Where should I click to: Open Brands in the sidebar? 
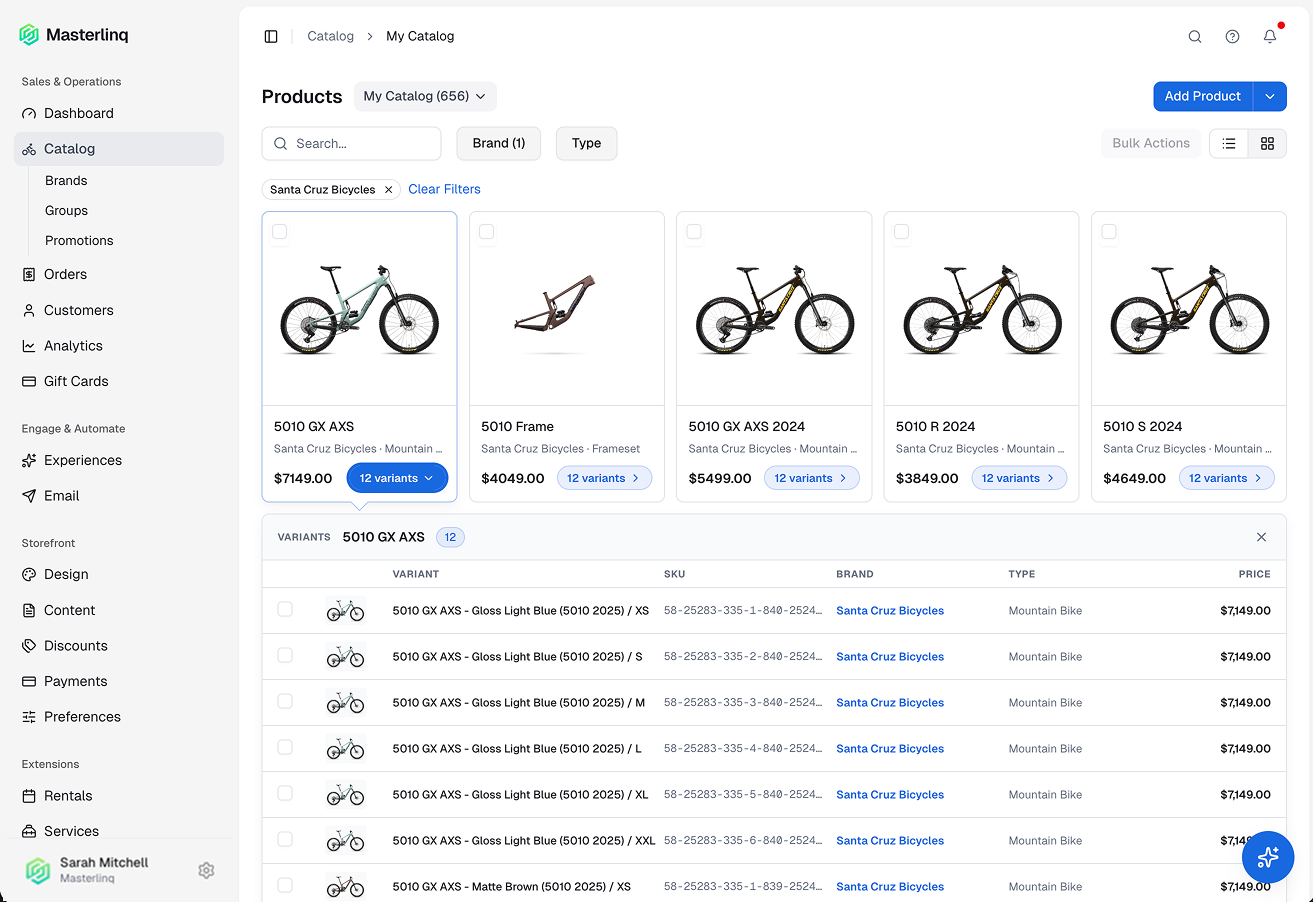pos(66,181)
